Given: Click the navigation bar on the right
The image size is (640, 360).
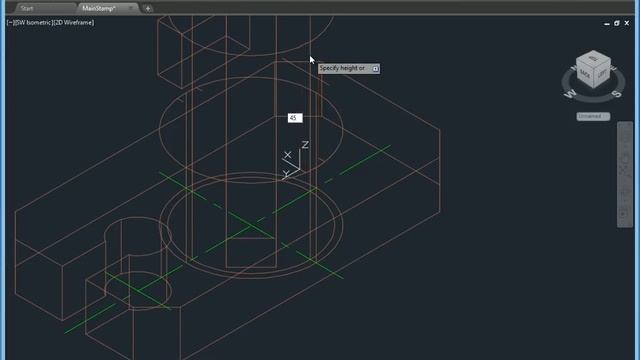Looking at the screenshot, I should 624,174.
